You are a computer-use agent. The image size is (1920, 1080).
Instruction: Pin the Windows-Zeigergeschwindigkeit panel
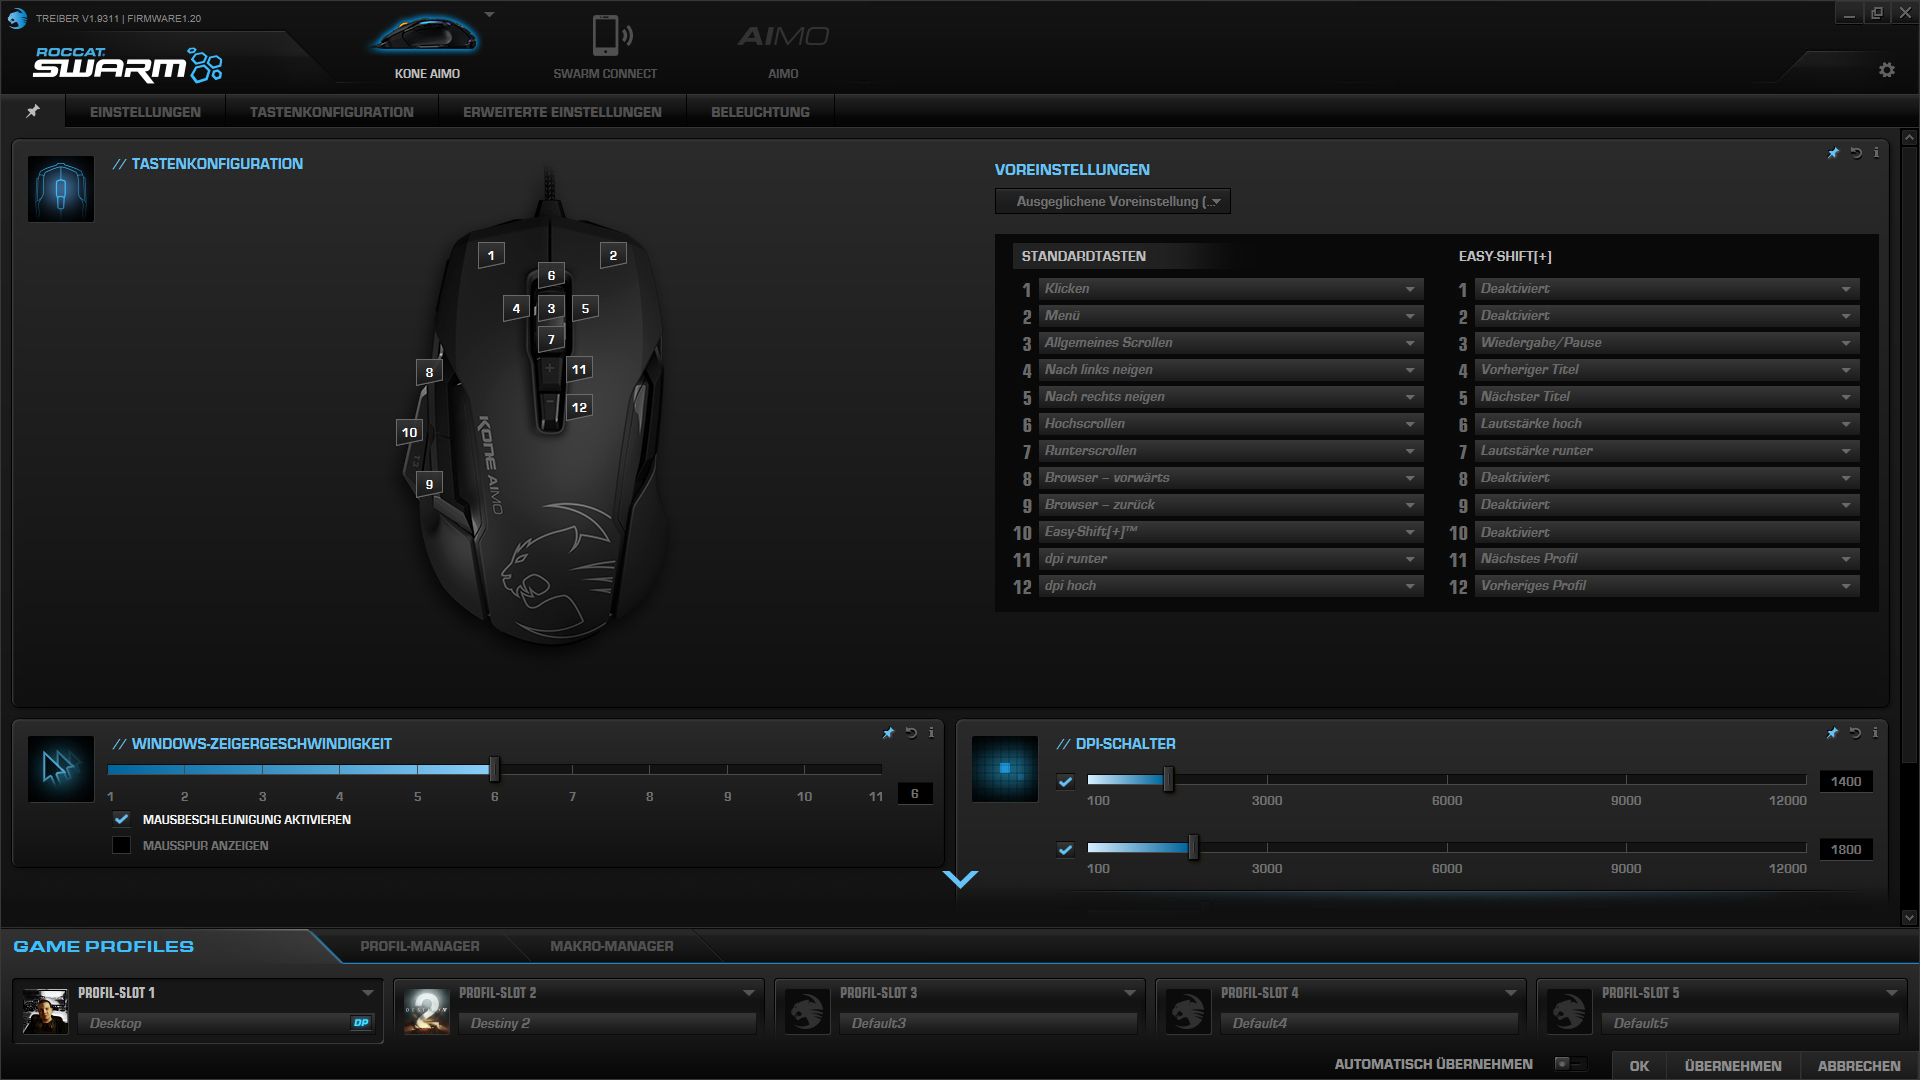click(888, 733)
